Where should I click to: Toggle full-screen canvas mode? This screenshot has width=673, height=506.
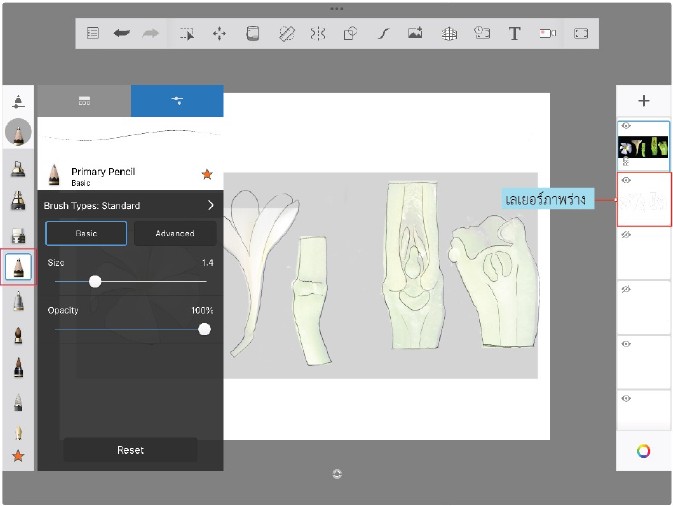click(x=581, y=33)
